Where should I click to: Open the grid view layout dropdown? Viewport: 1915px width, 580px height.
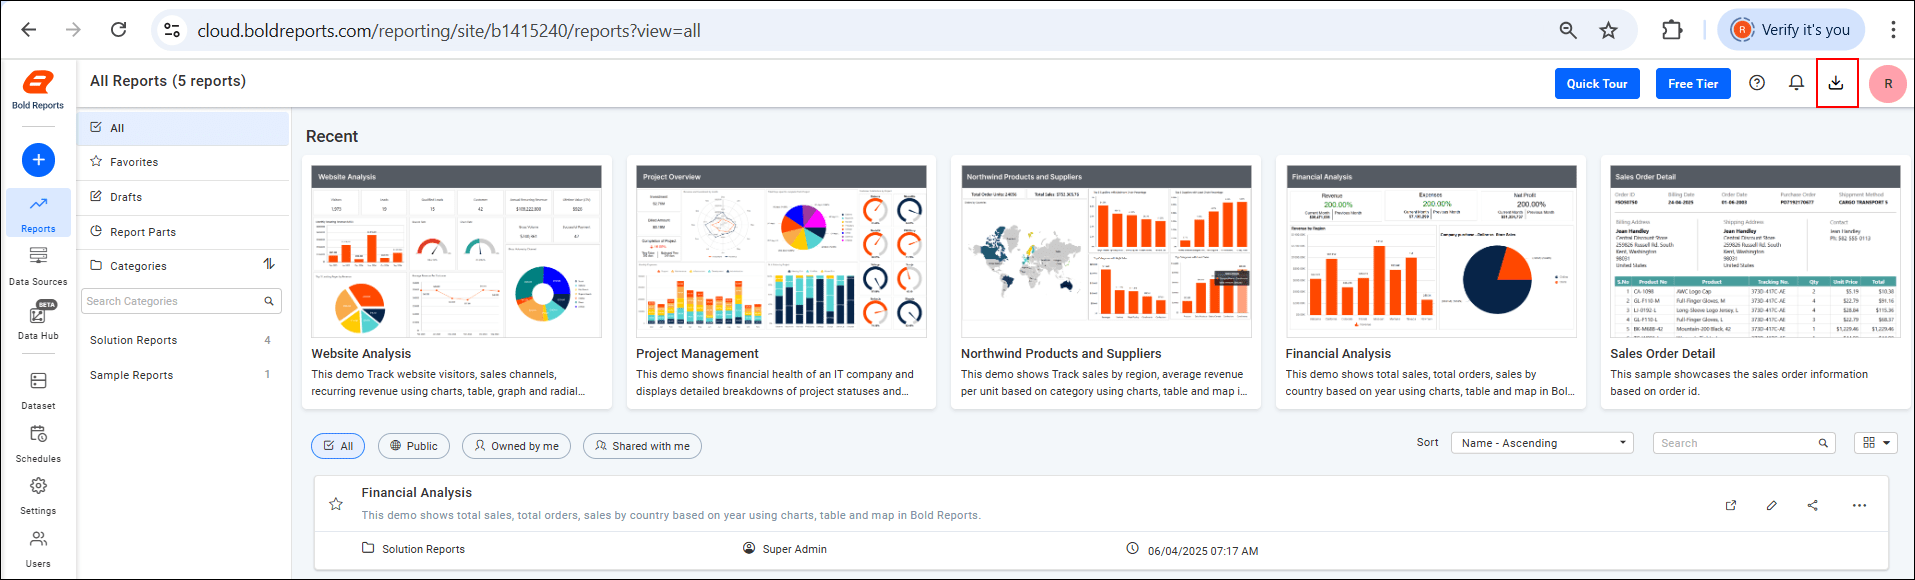[x=1876, y=443]
